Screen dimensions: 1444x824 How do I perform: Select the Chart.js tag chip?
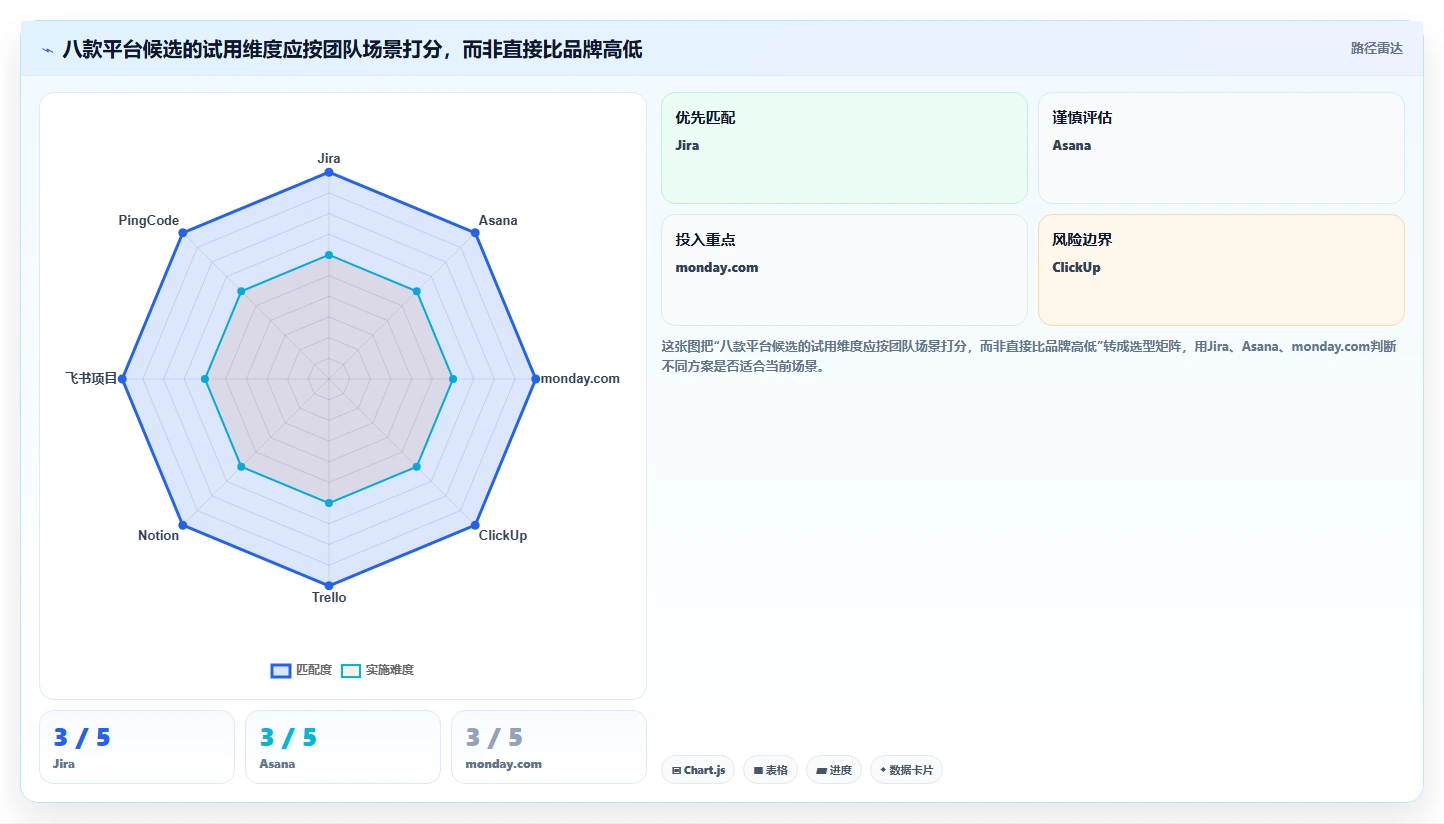pyautogui.click(x=698, y=770)
